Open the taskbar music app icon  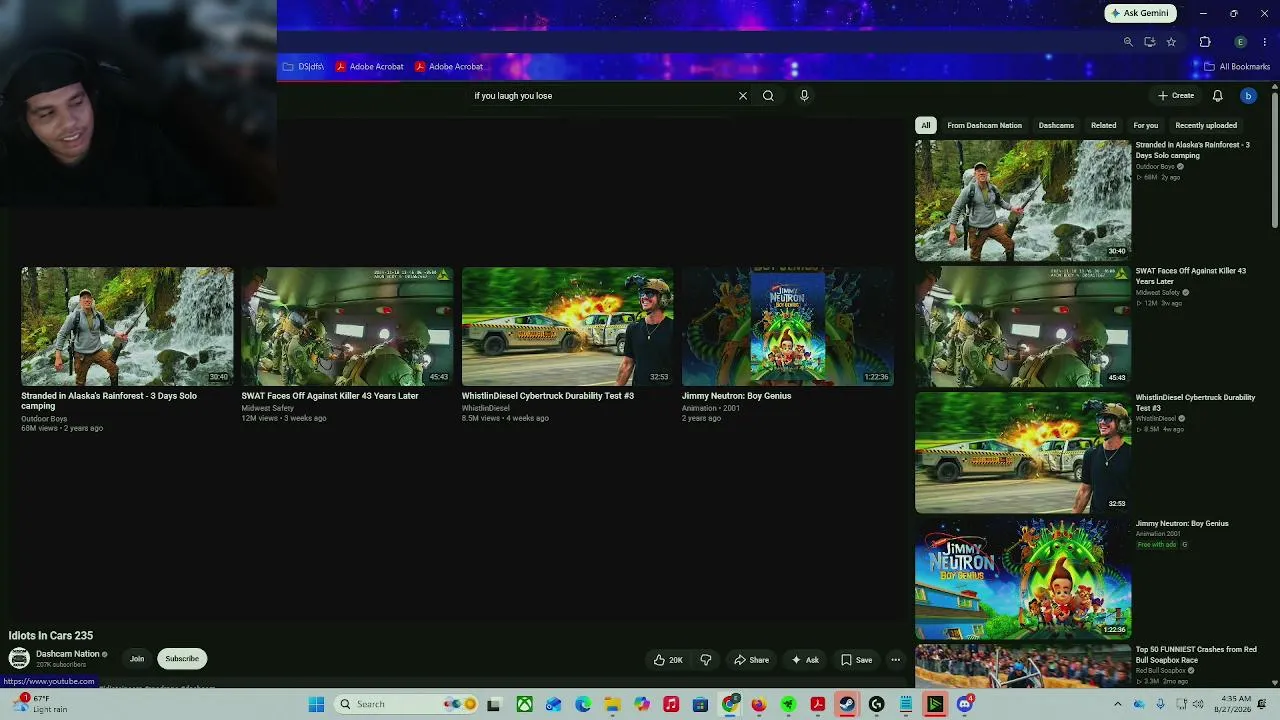[671, 705]
